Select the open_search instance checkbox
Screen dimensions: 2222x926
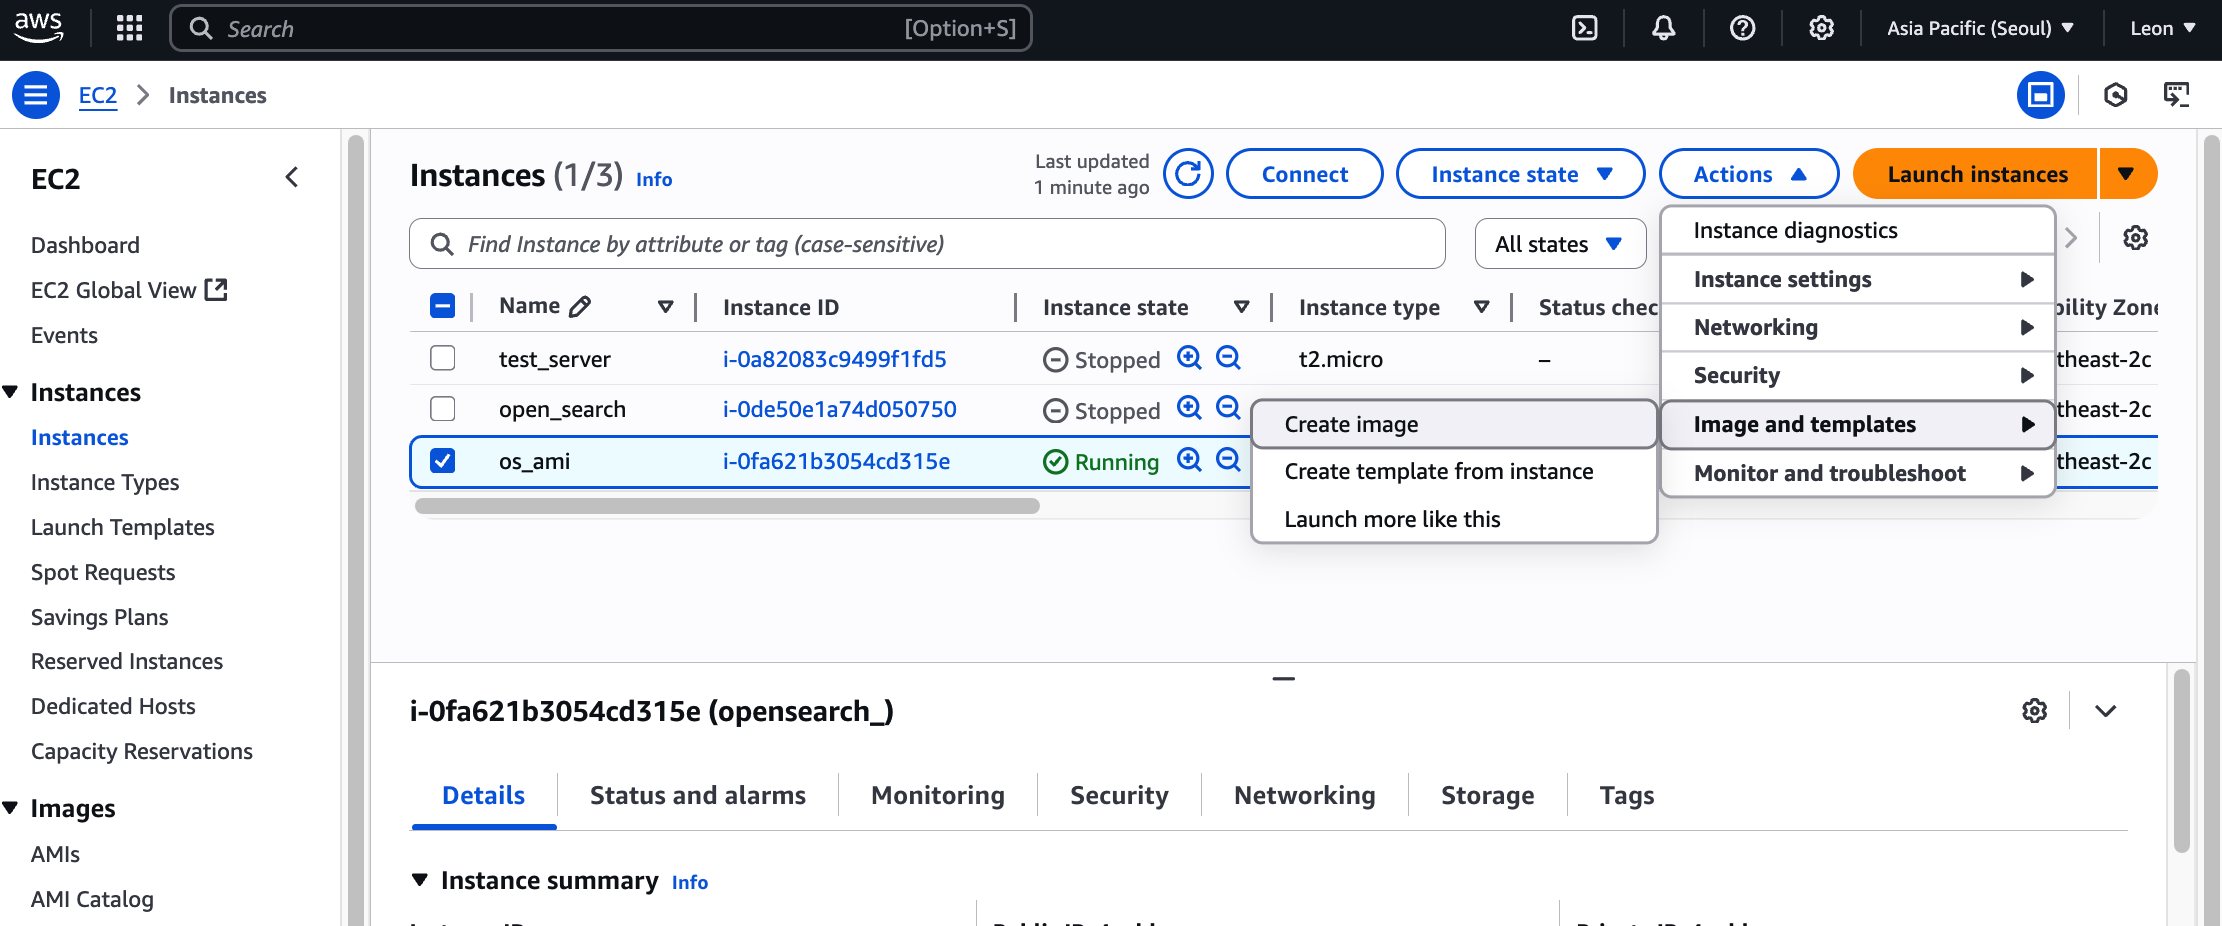pos(442,409)
